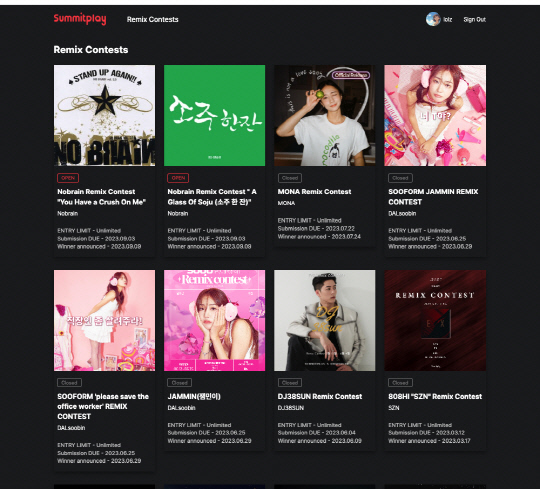Open Nobrain Remix Contest "You Have a Crush On Me" title
Screen dimensions: 540x489
click(102, 197)
